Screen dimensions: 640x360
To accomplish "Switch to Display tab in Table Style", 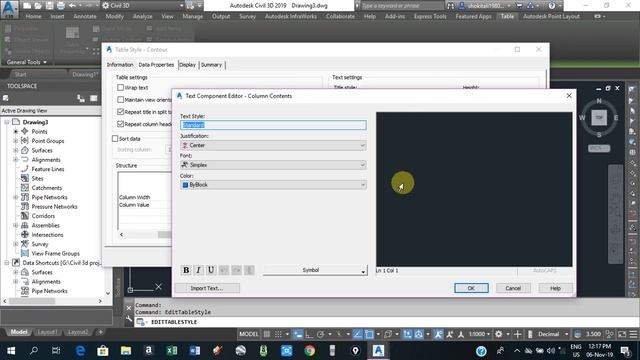I will 187,65.
